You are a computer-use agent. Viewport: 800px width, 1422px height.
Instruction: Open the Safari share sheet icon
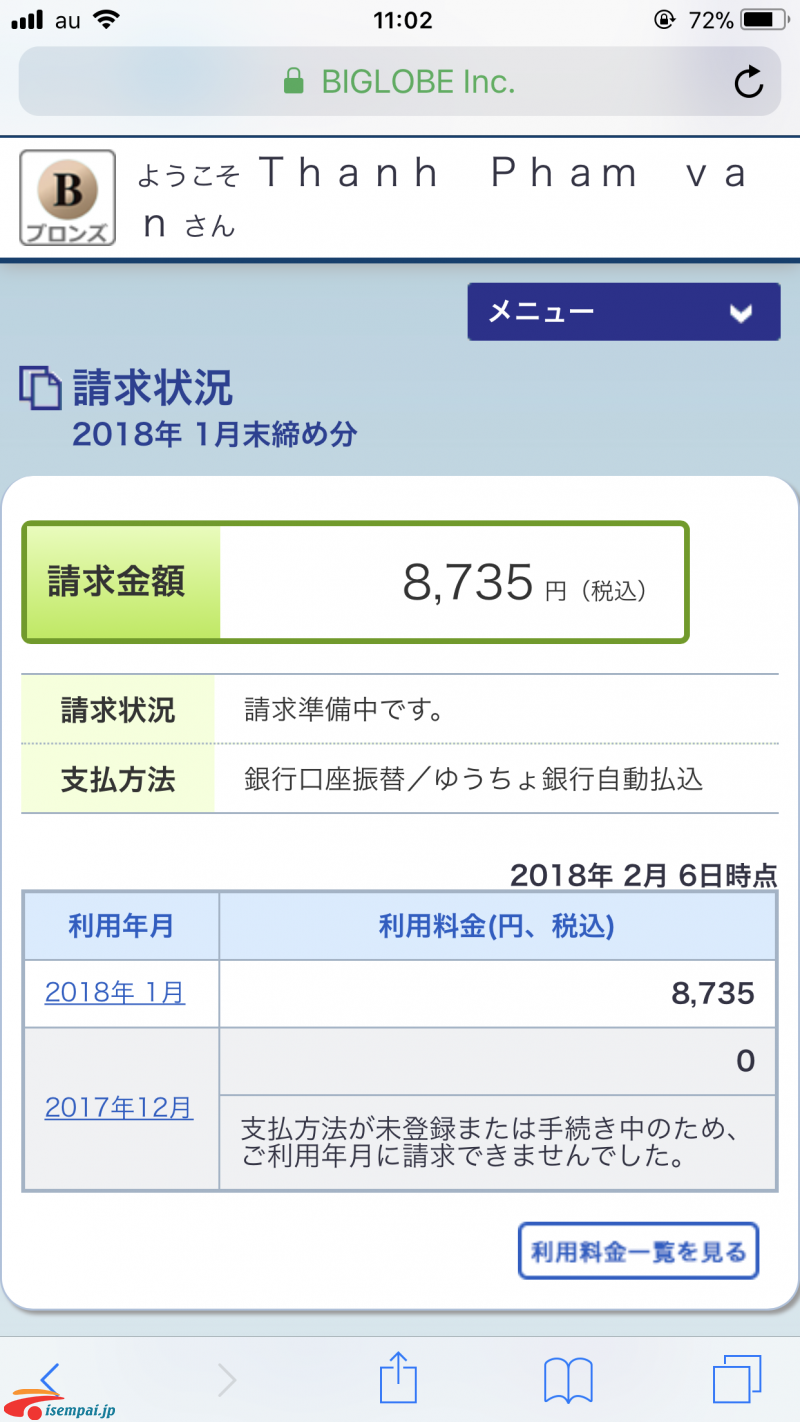click(x=398, y=1378)
